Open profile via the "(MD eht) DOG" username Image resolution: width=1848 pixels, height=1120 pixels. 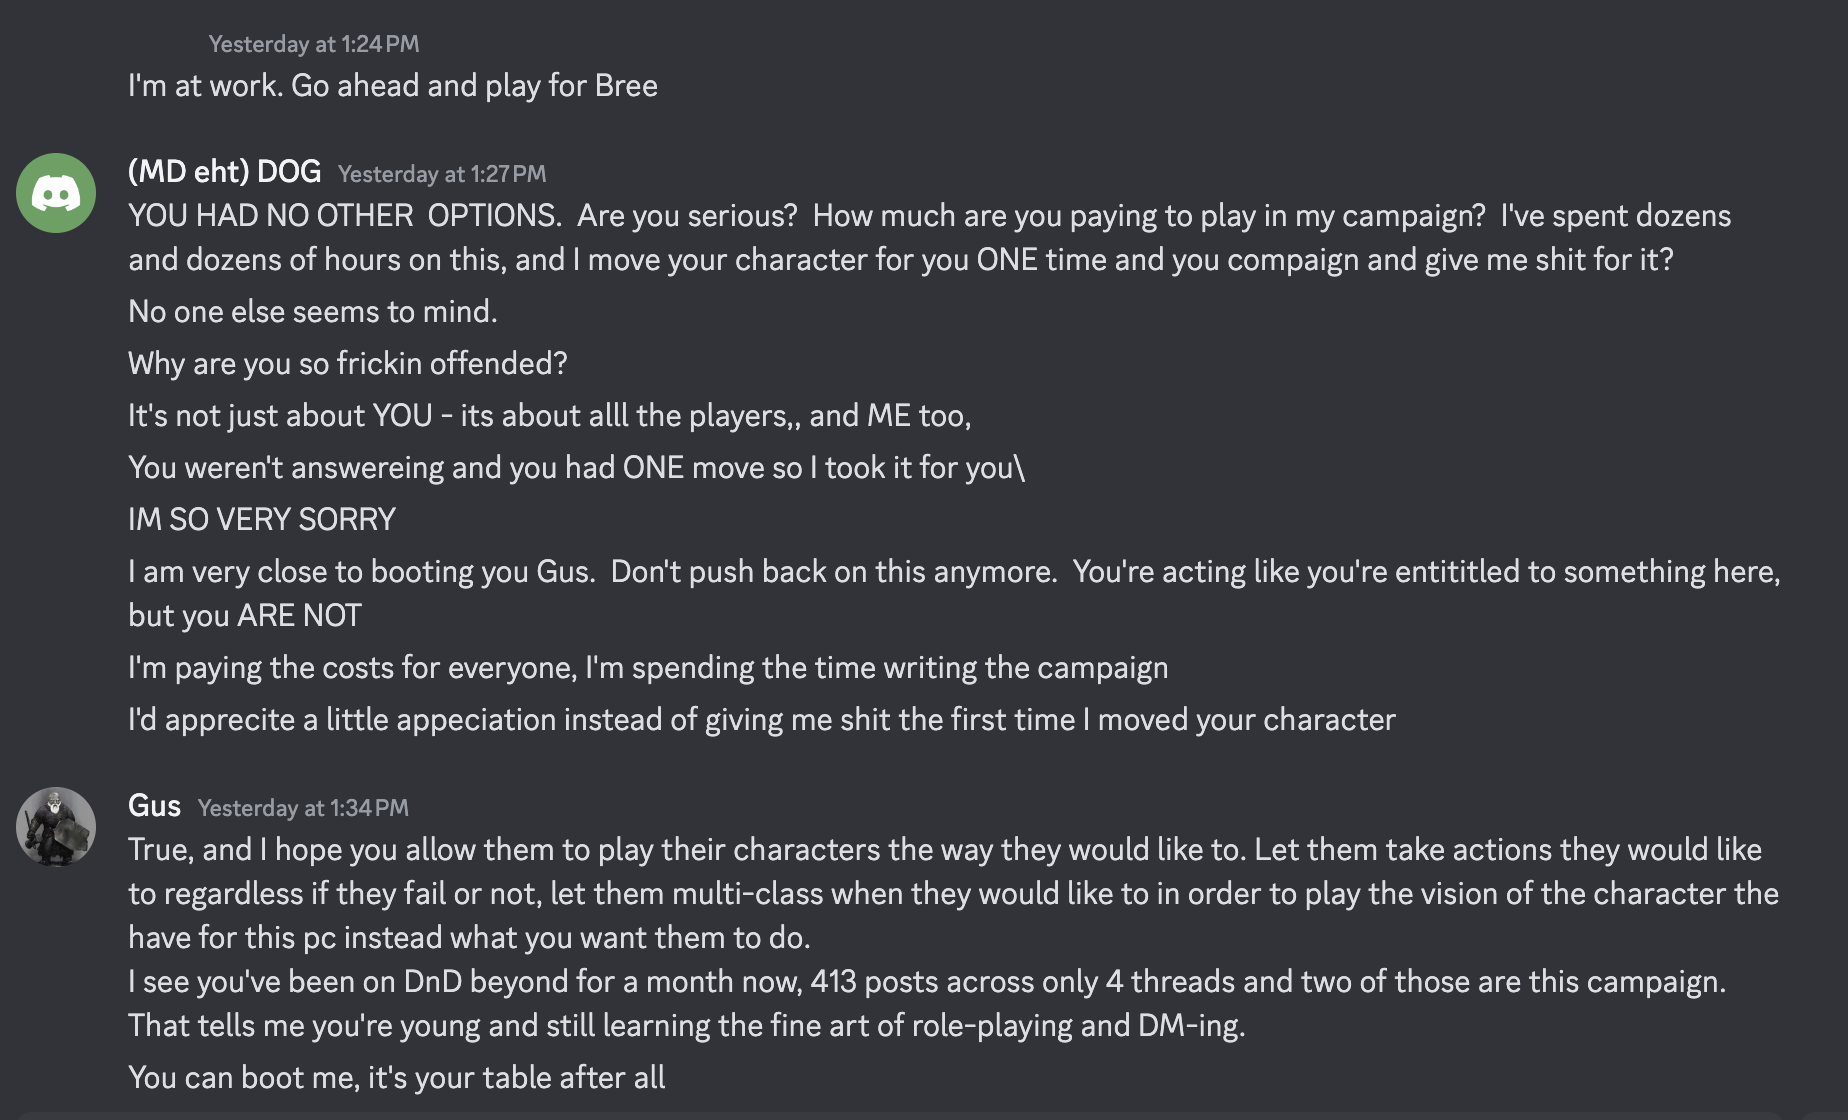225,171
